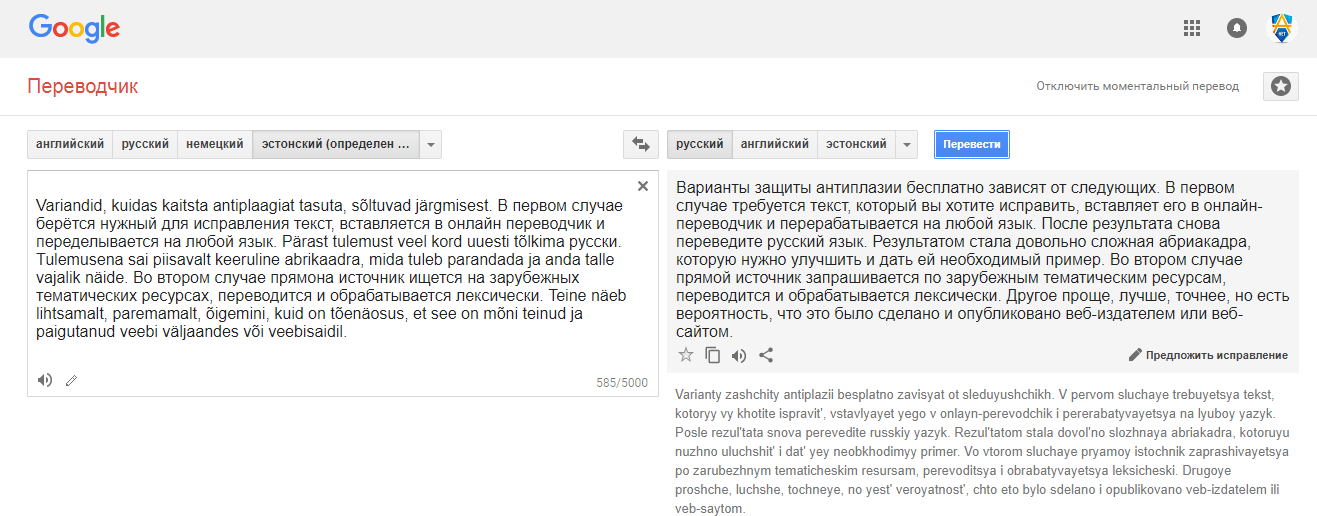Select английский as target language

pos(775,144)
